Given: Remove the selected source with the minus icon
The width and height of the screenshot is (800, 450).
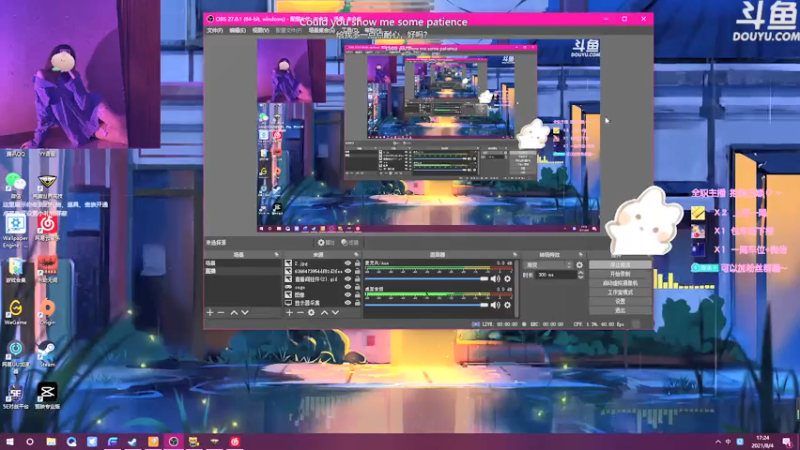Looking at the screenshot, I should tap(300, 312).
